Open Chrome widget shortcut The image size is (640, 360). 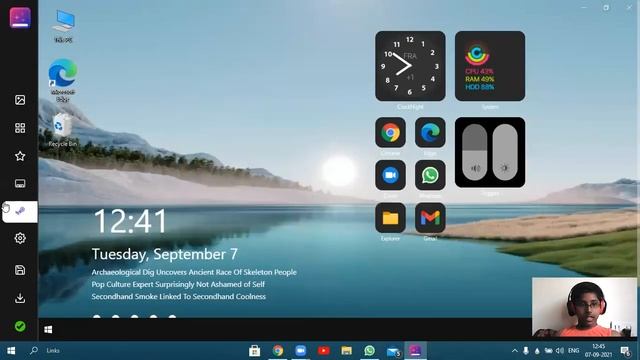point(390,132)
